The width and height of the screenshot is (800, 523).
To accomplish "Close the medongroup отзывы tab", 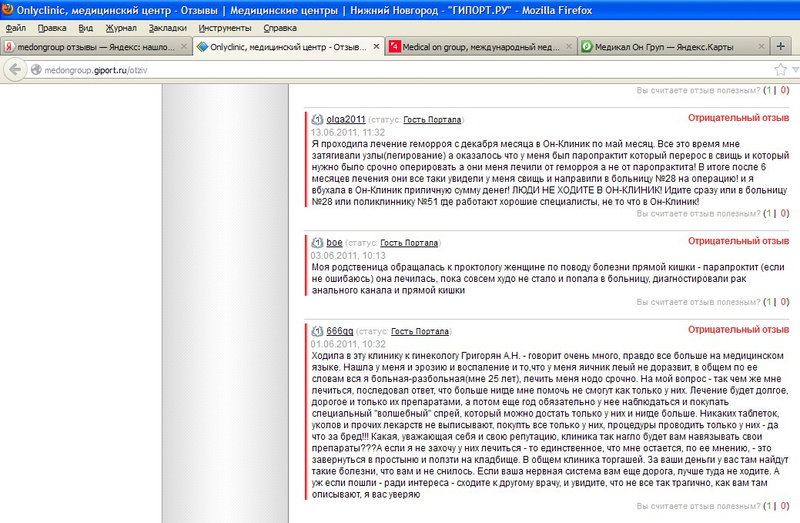I will pyautogui.click(x=184, y=46).
